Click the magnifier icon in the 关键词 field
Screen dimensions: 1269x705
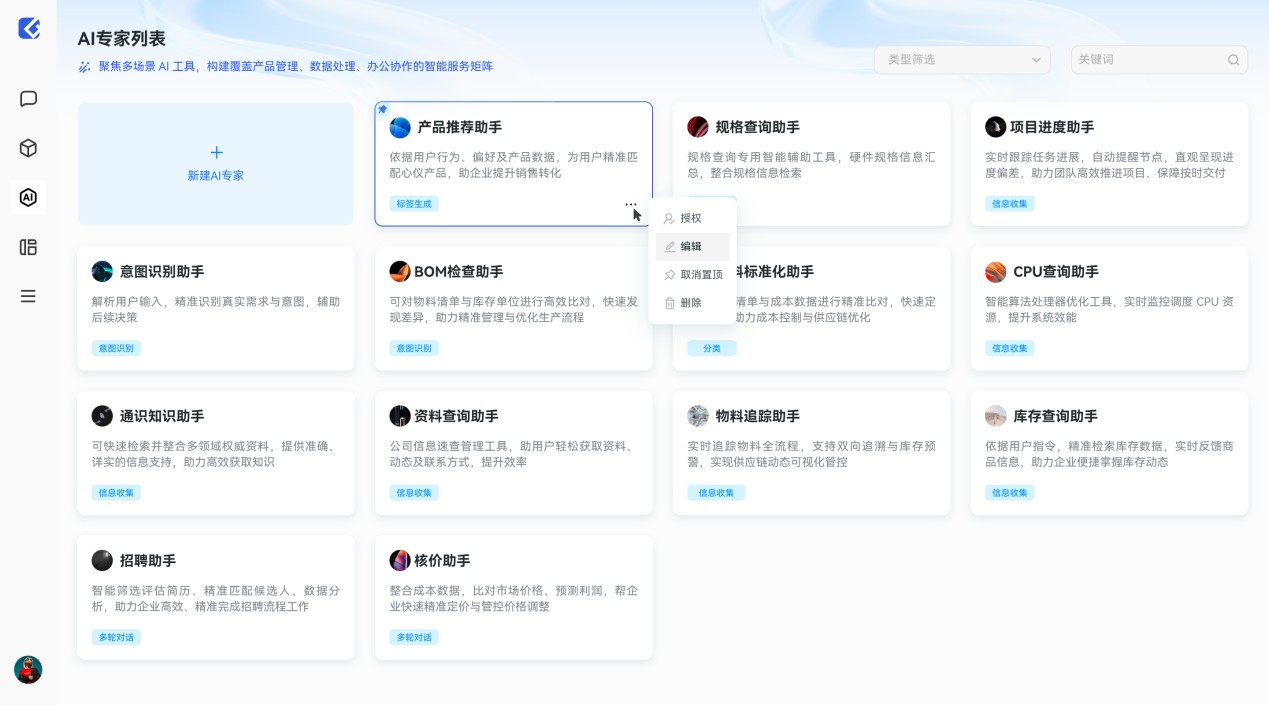tap(1233, 60)
